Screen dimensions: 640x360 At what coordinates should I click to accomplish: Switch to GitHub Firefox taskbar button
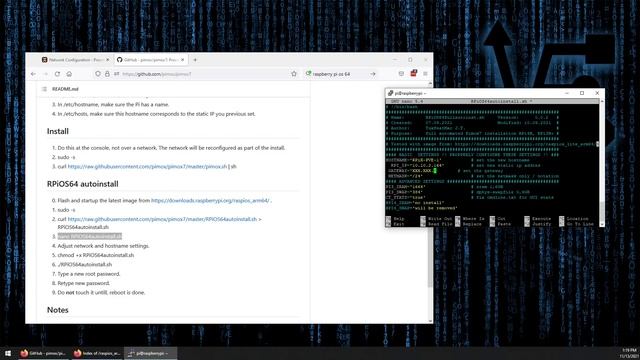pyautogui.click(x=43, y=353)
